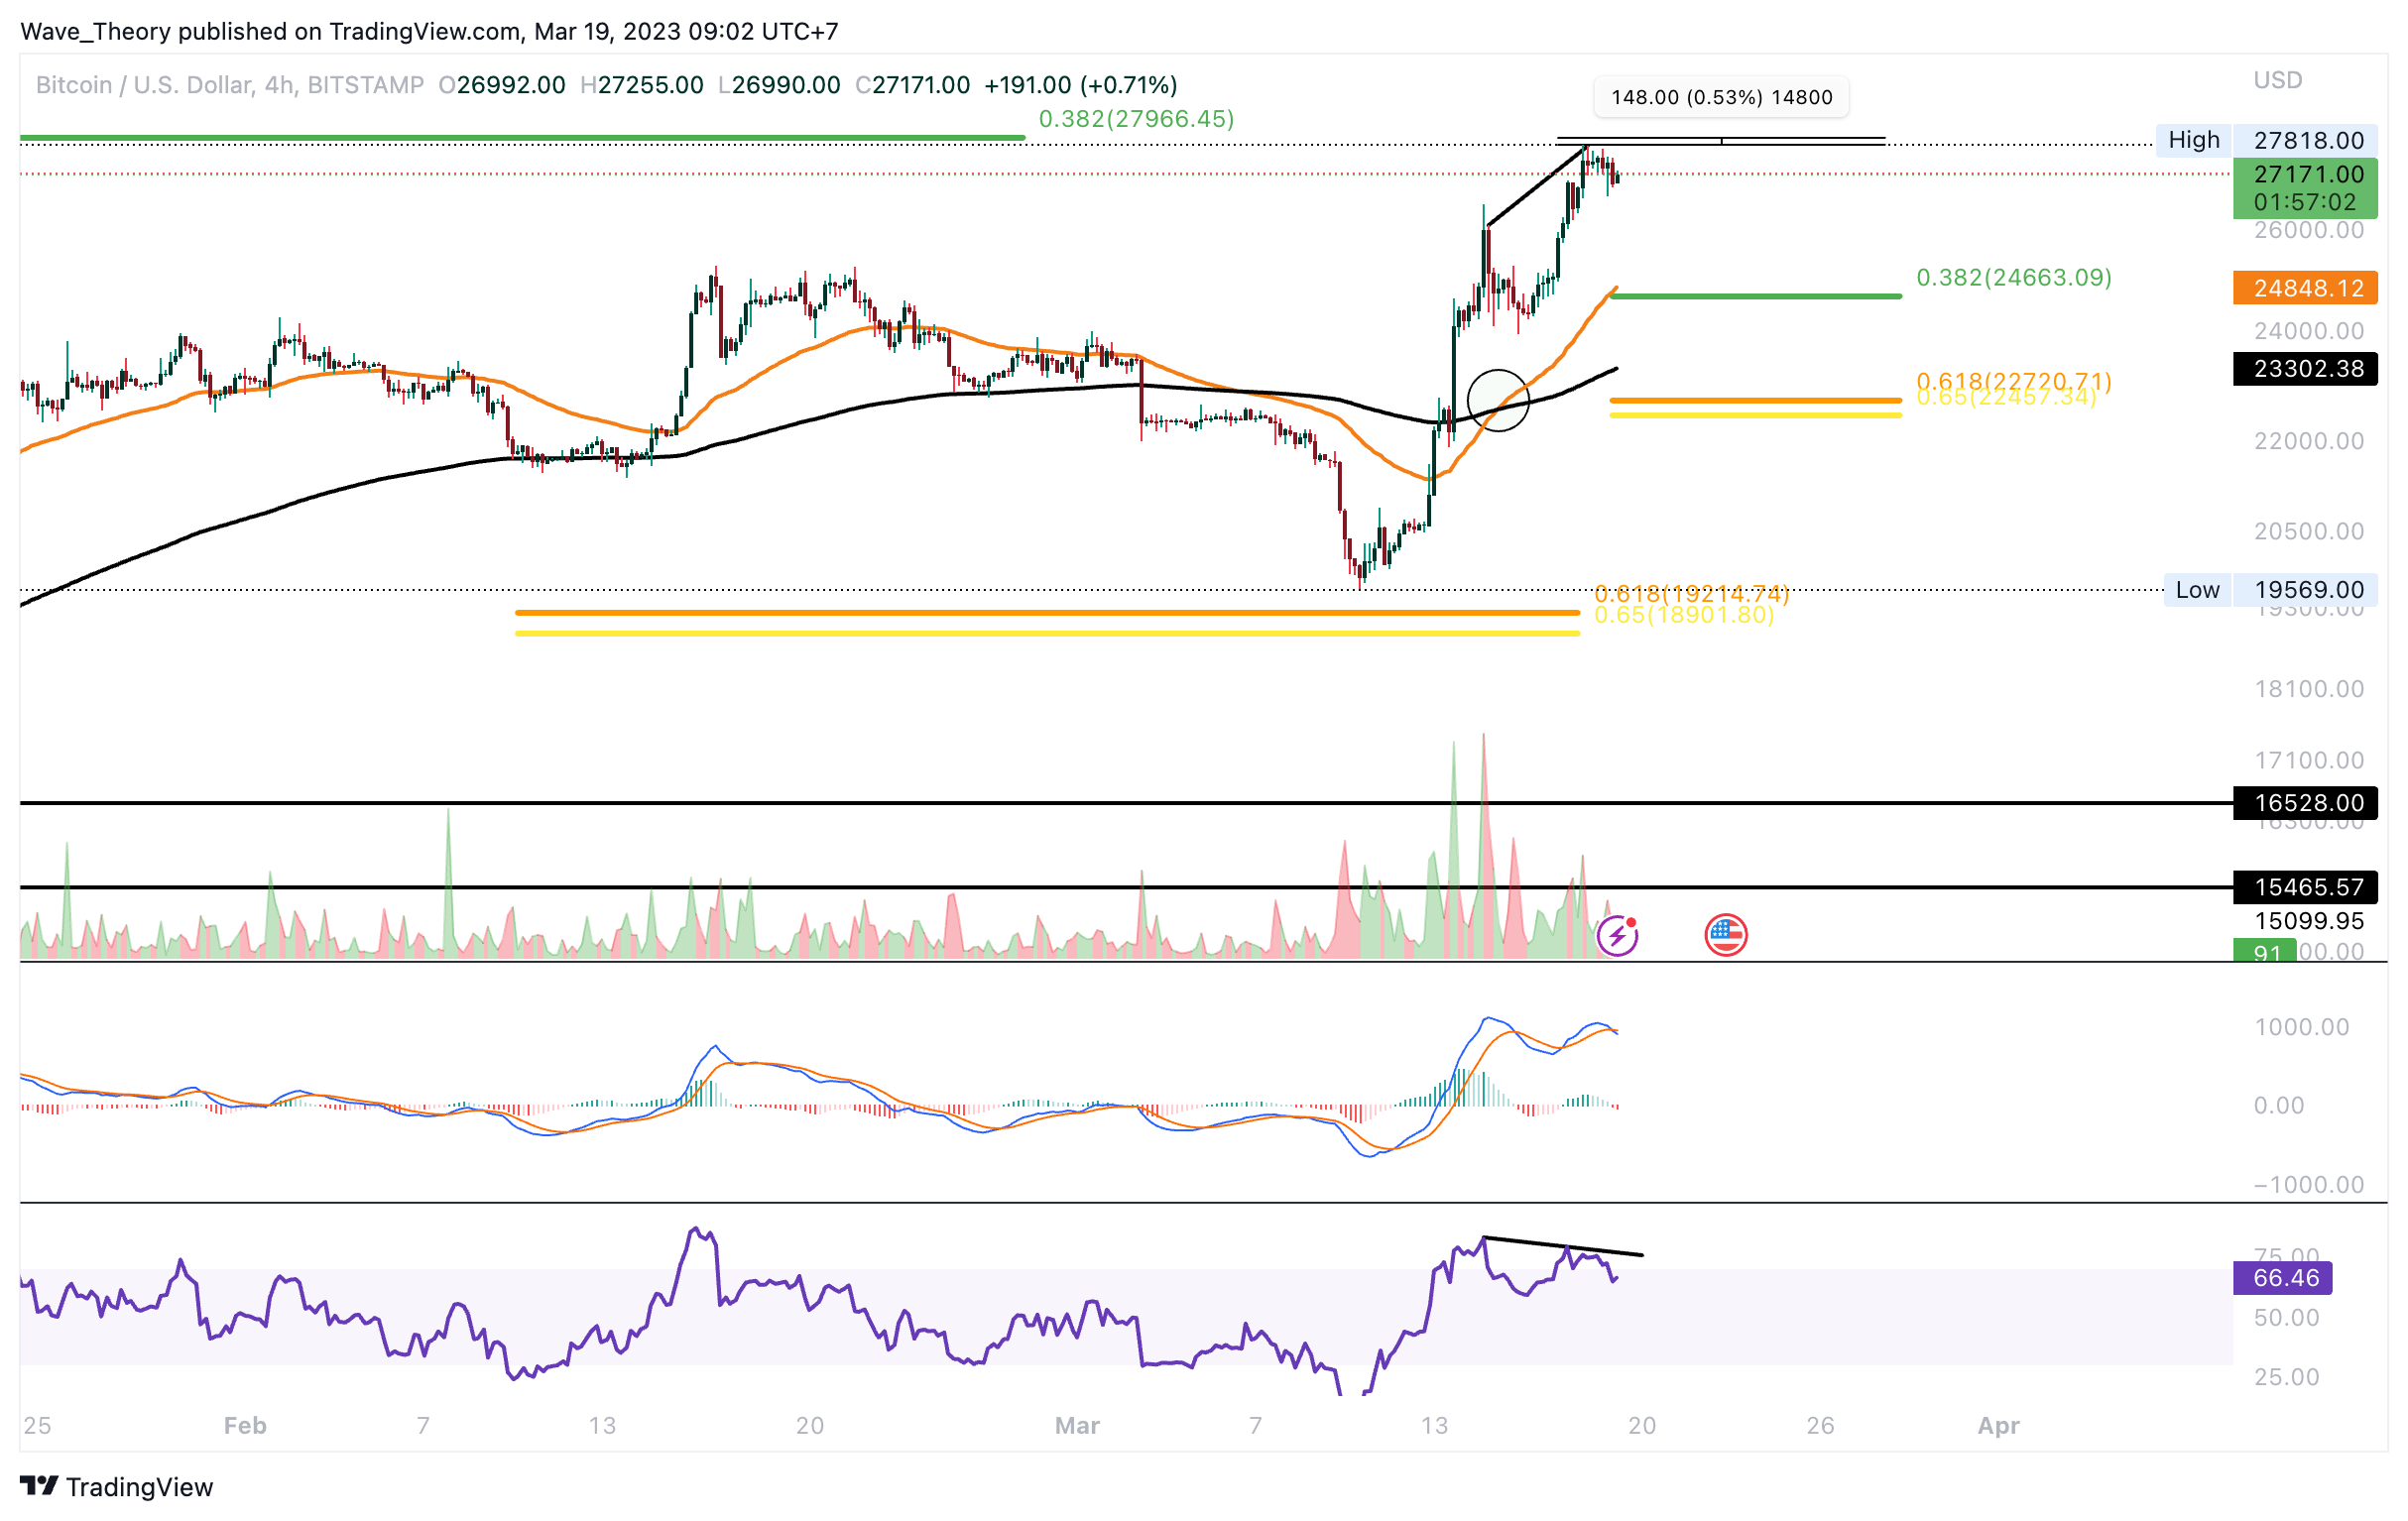Click the purple lightning bolt event icon
The image size is (2408, 1521).
pyautogui.click(x=1617, y=936)
